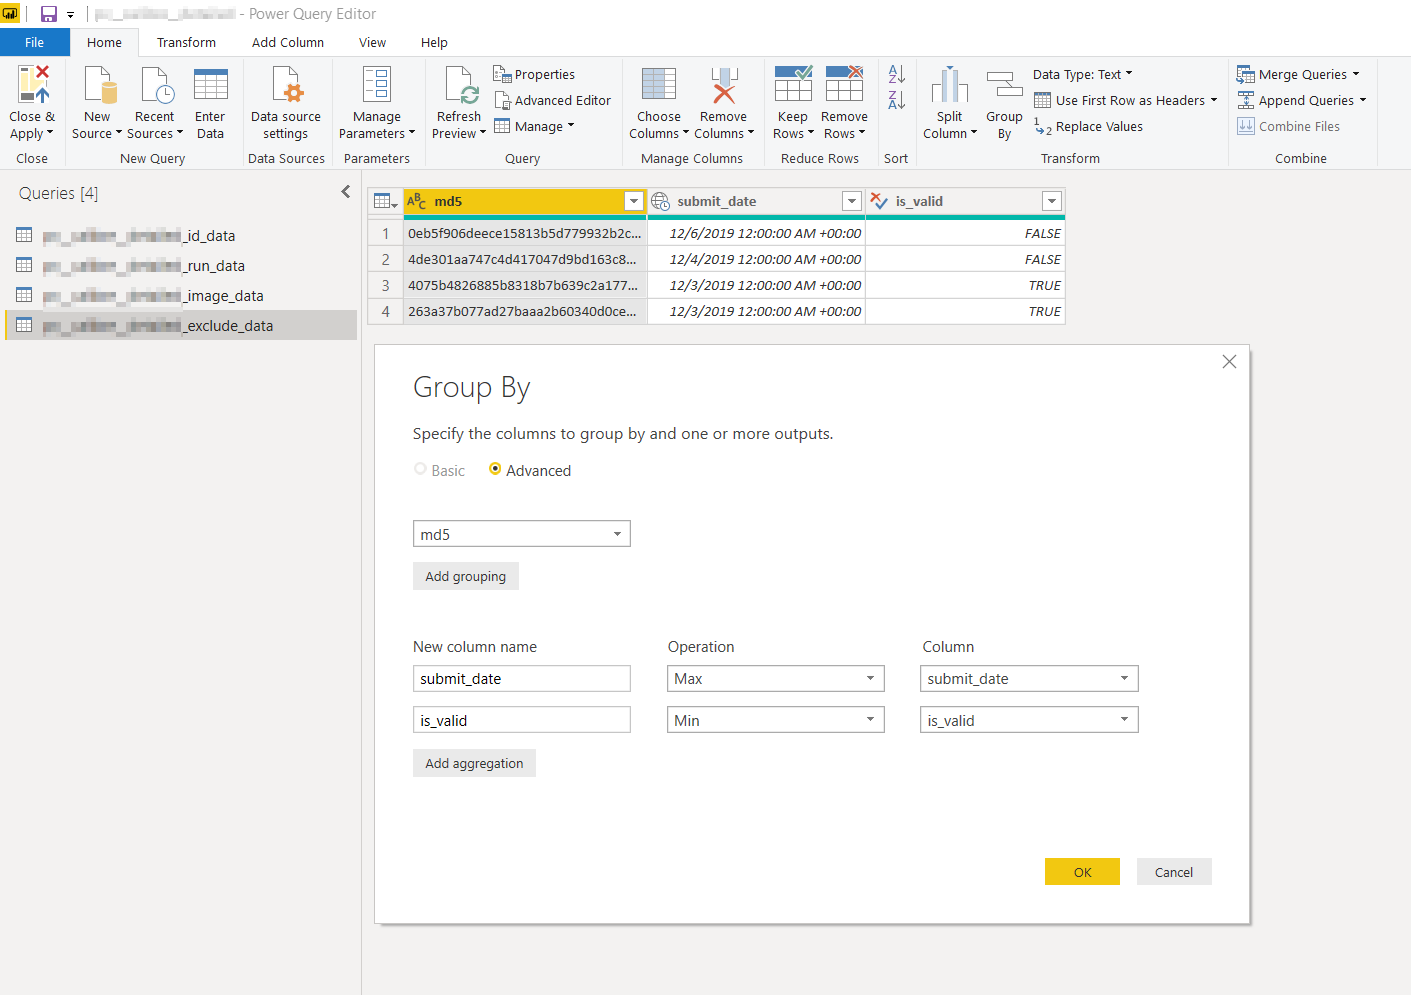Click the Choose Columns icon
This screenshot has height=995, width=1411.
coord(659,85)
